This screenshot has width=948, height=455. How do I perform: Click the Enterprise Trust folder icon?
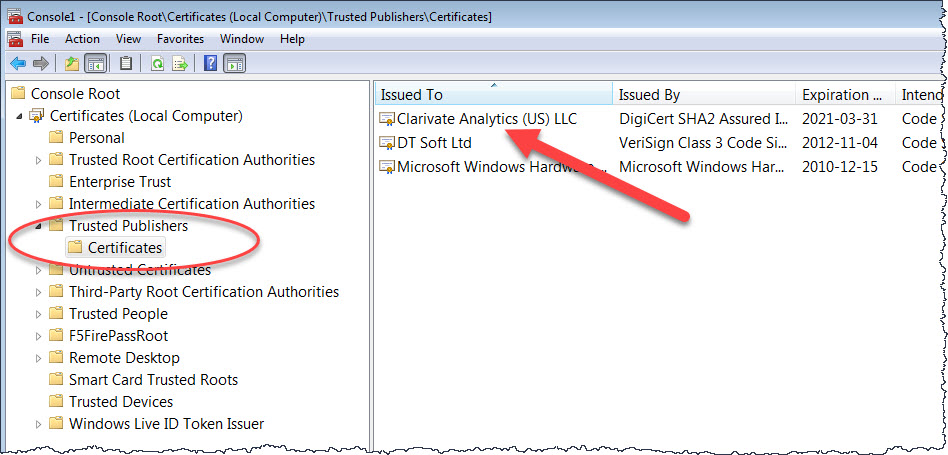(x=56, y=181)
